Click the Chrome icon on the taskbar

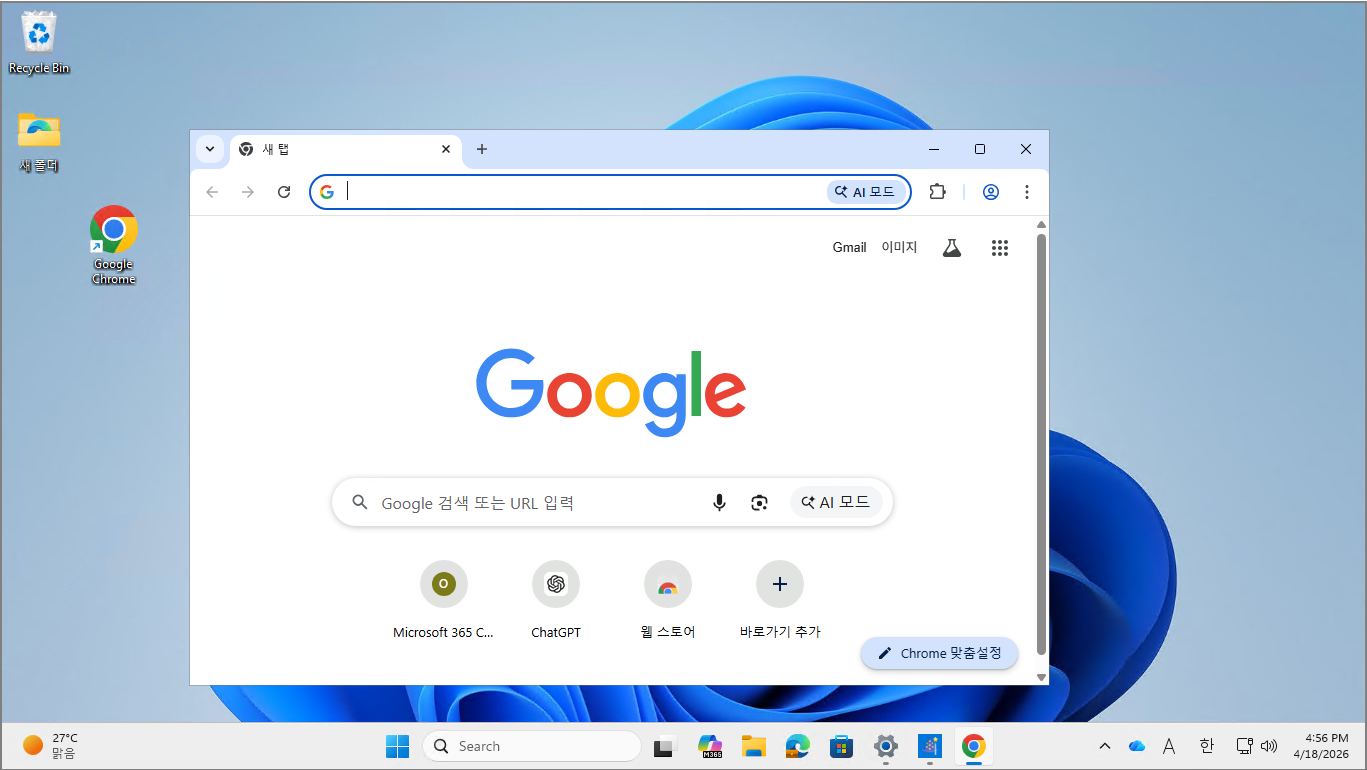tap(973, 746)
